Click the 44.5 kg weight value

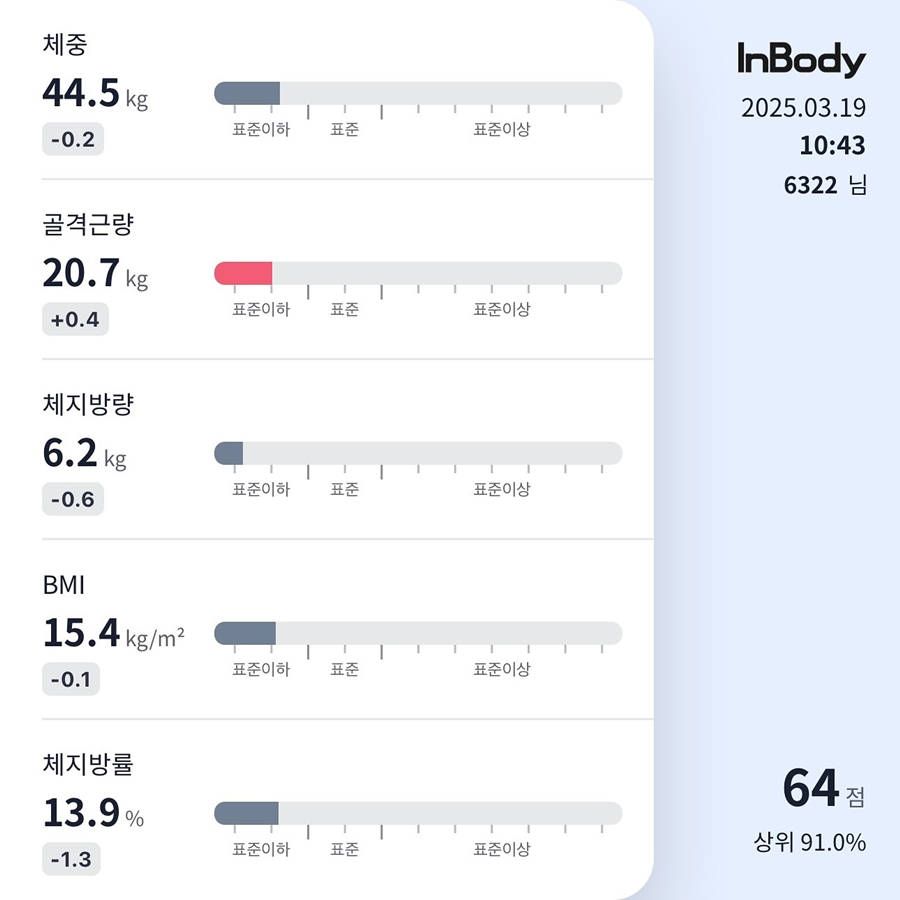coord(95,93)
